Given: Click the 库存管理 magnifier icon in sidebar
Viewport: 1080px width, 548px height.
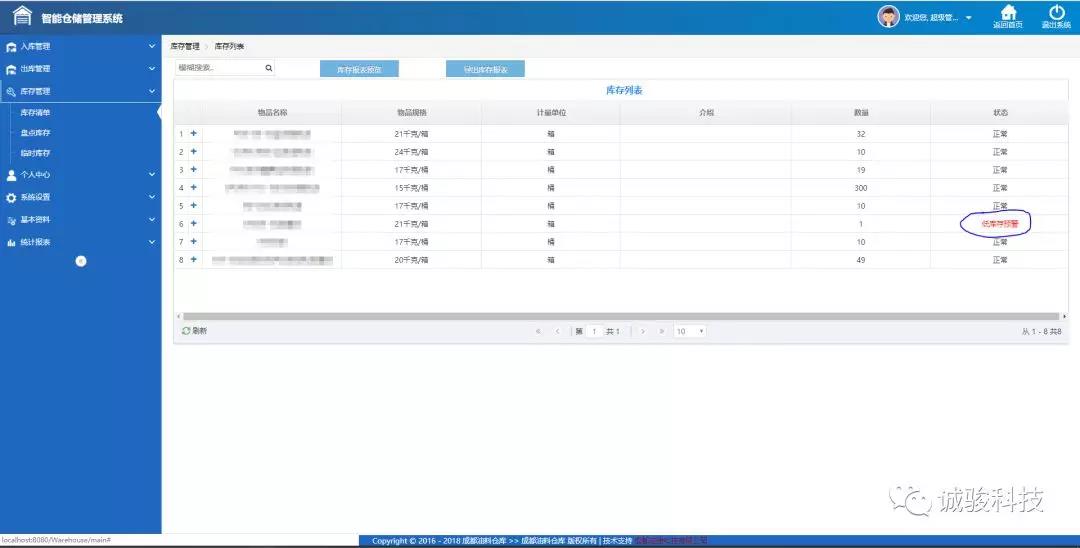Looking at the screenshot, I should coord(11,91).
